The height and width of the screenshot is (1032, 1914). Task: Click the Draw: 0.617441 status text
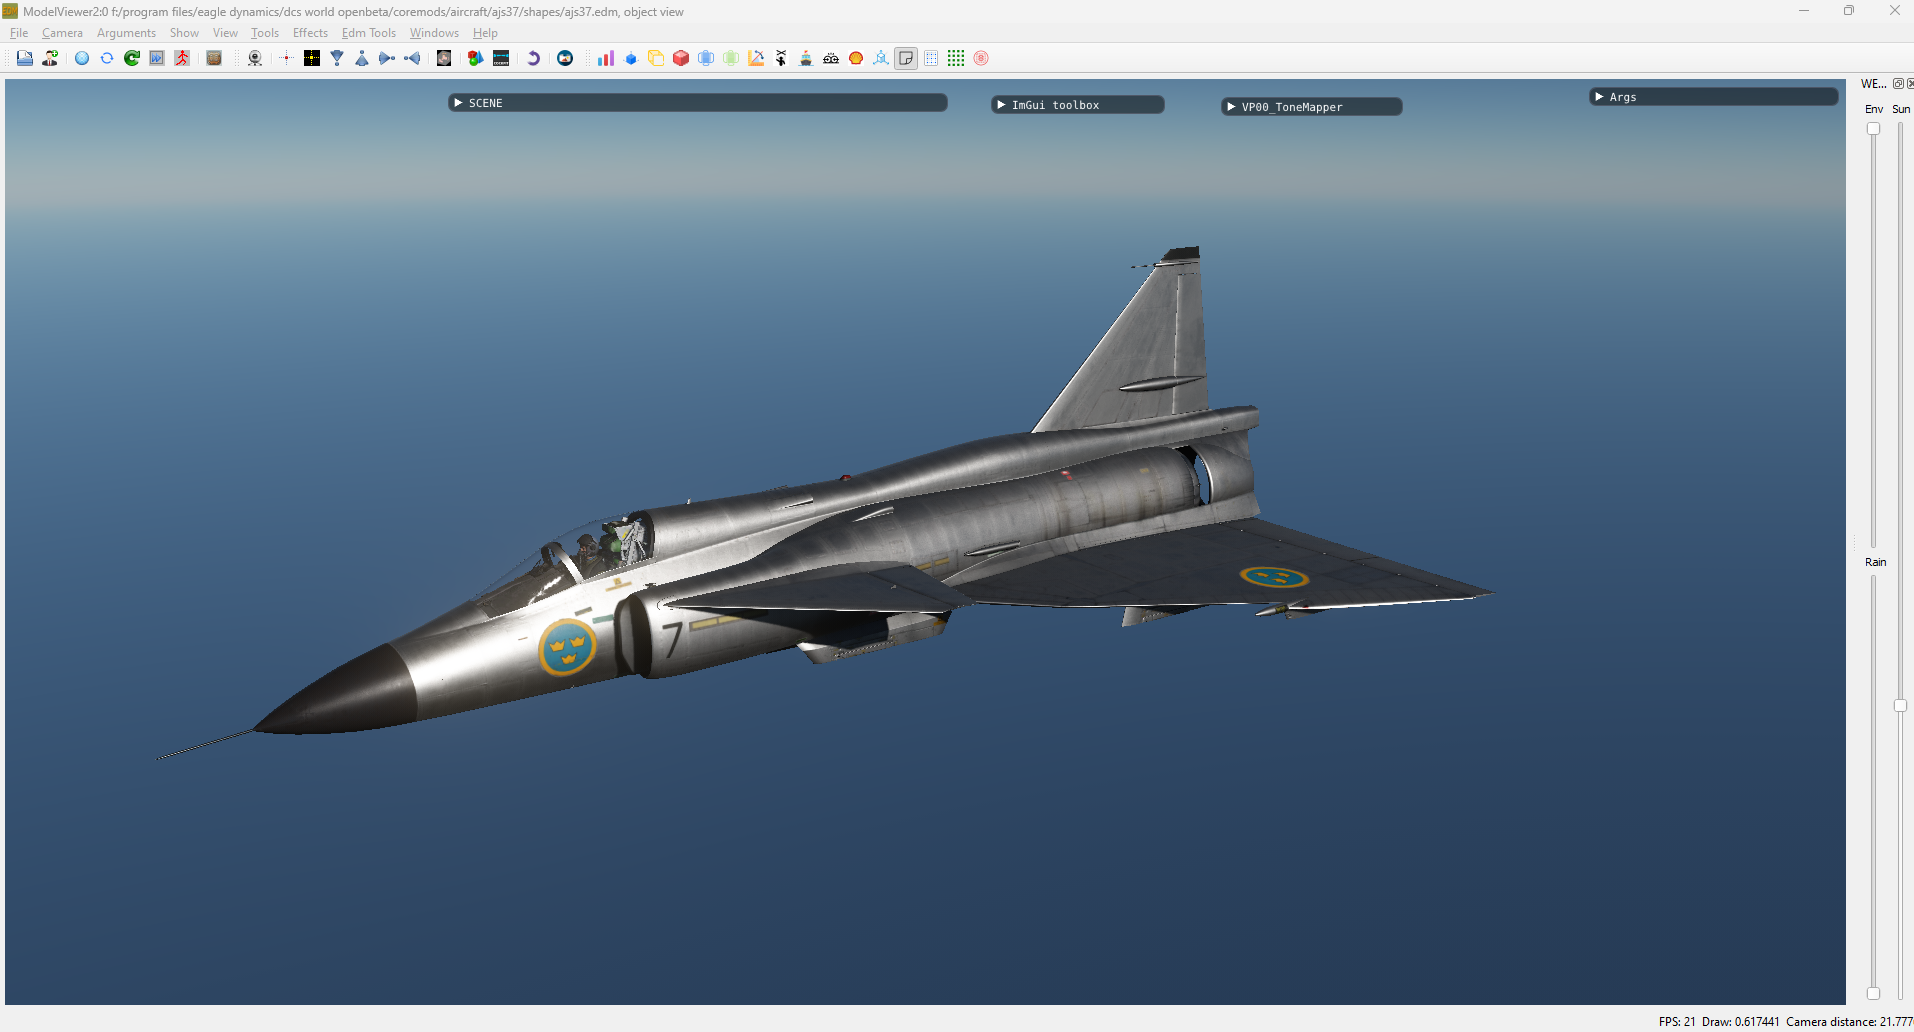(1741, 1021)
